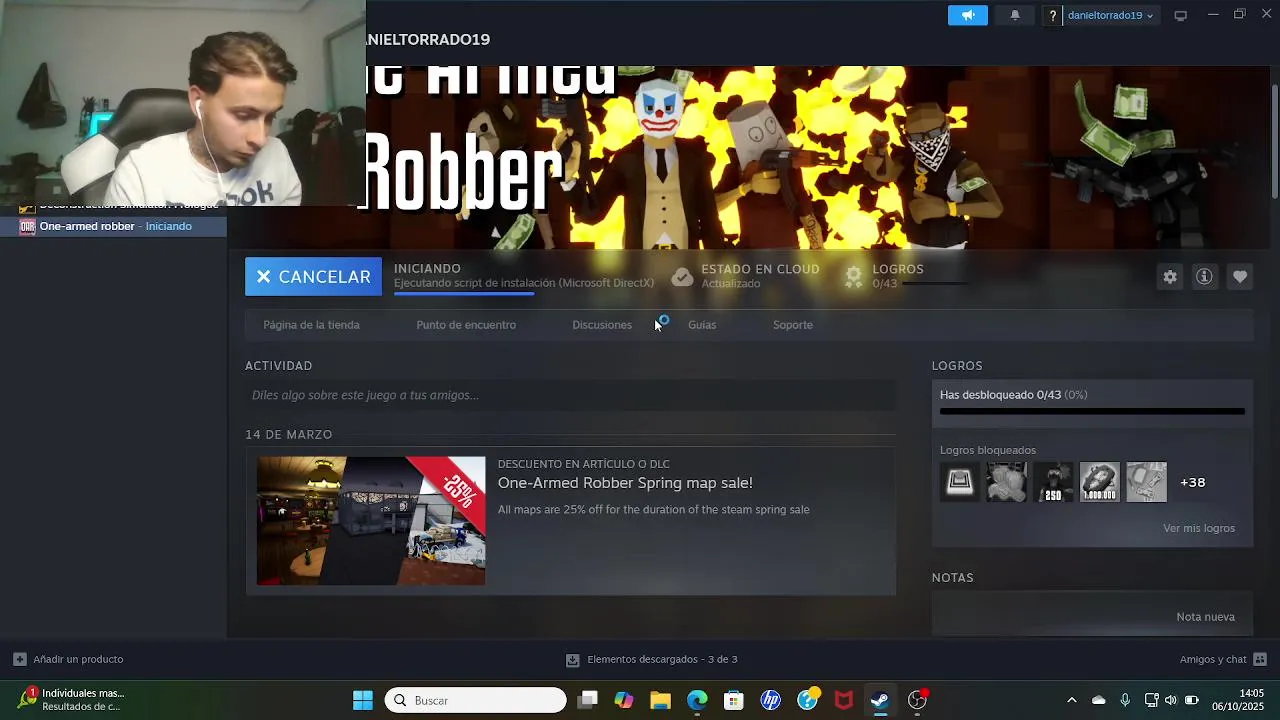
Task: Open McAfee from the taskbar
Action: coord(844,700)
